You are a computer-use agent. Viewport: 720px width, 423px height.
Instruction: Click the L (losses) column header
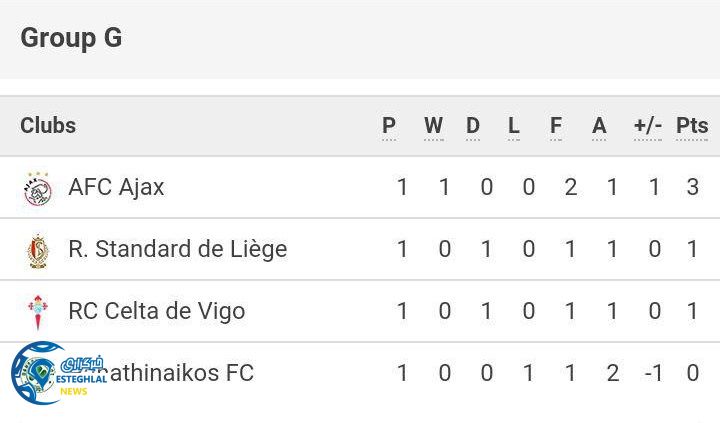point(514,126)
